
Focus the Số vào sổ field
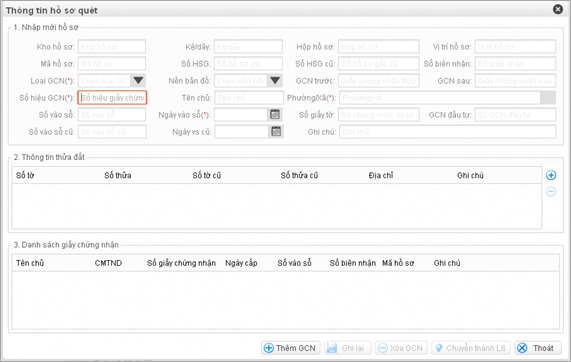pyautogui.click(x=112, y=115)
